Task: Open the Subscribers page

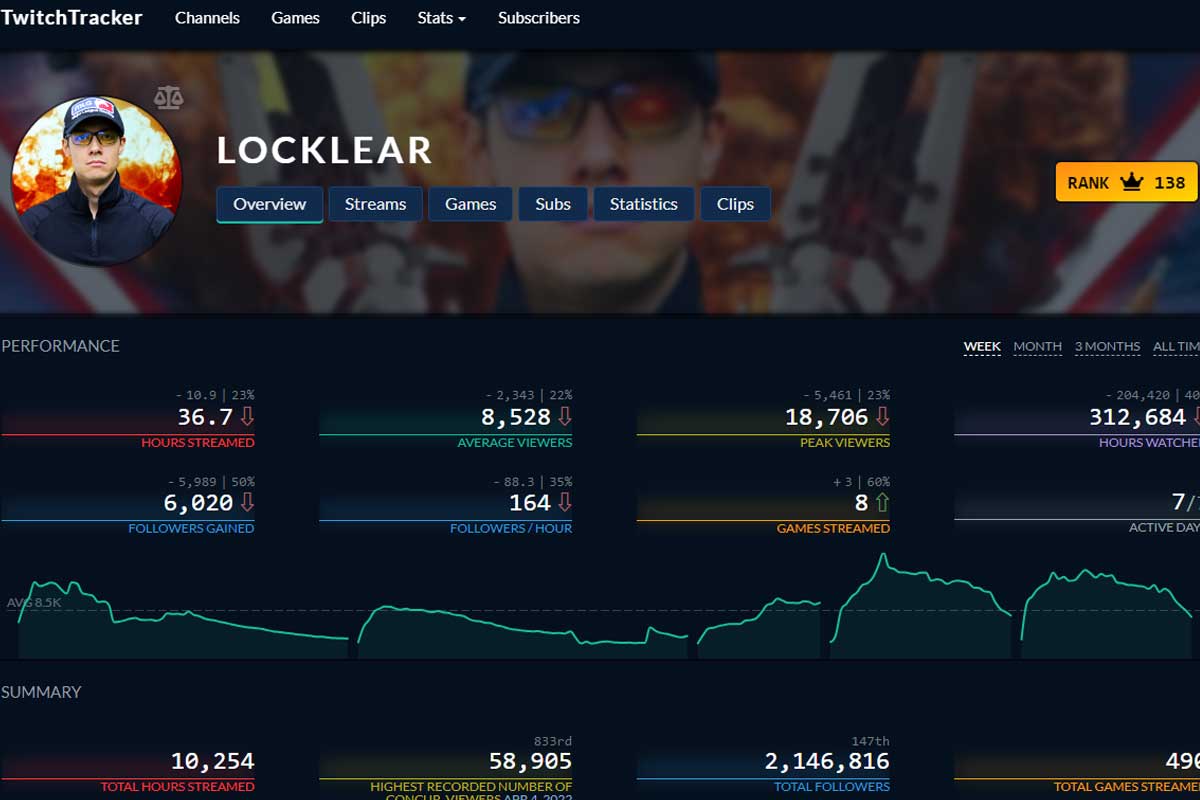Action: point(538,17)
